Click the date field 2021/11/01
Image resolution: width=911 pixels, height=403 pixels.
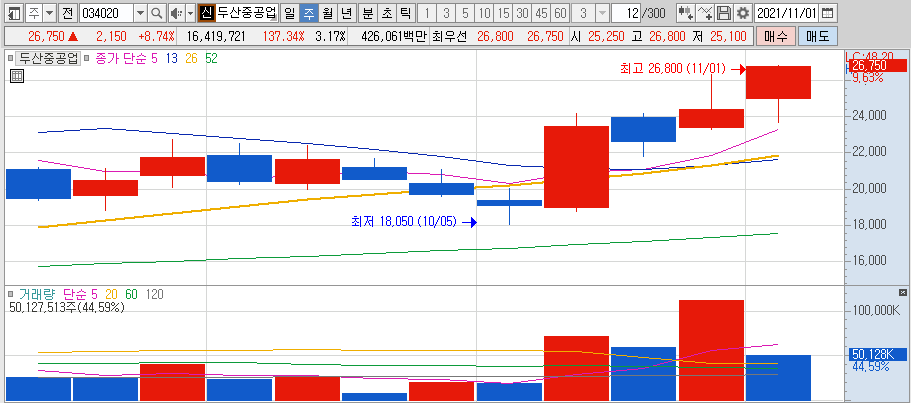tap(787, 12)
